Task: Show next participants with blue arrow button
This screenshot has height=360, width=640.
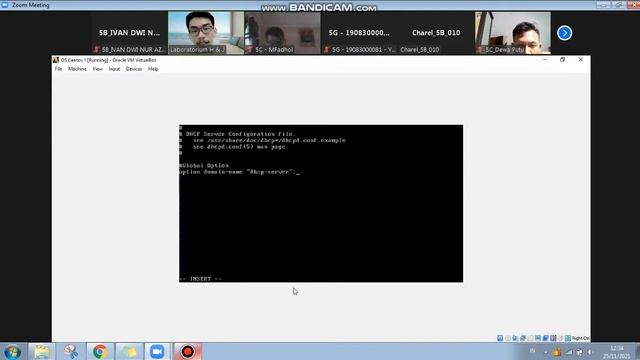Action: tap(564, 33)
